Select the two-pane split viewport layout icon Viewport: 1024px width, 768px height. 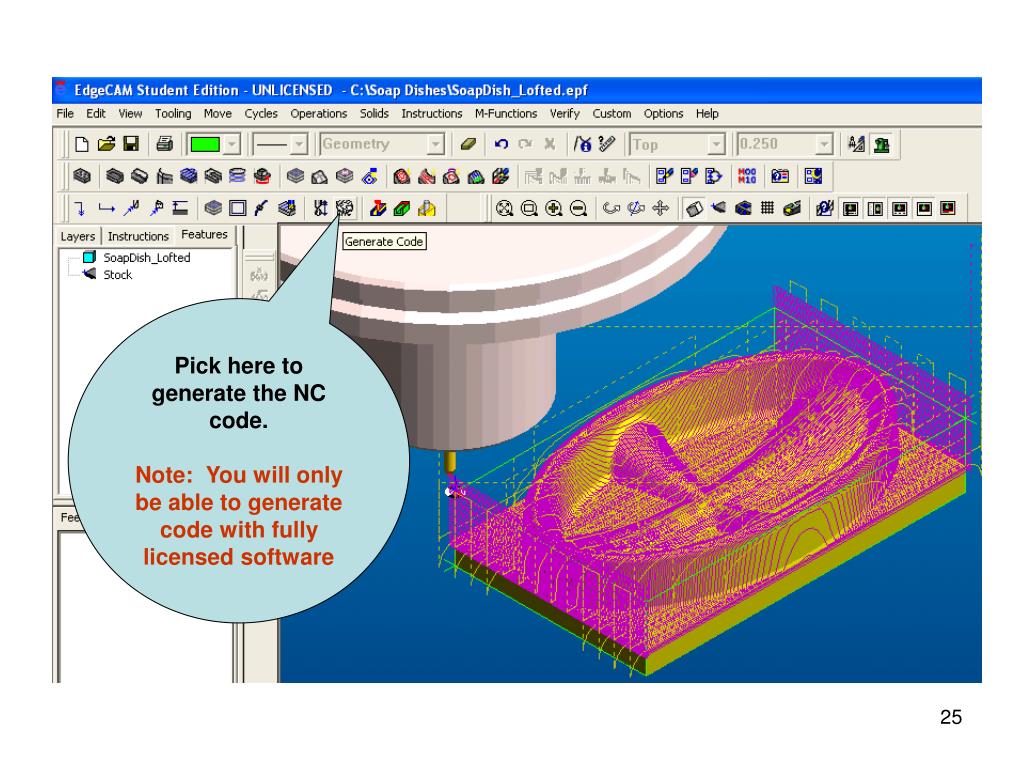(x=875, y=208)
